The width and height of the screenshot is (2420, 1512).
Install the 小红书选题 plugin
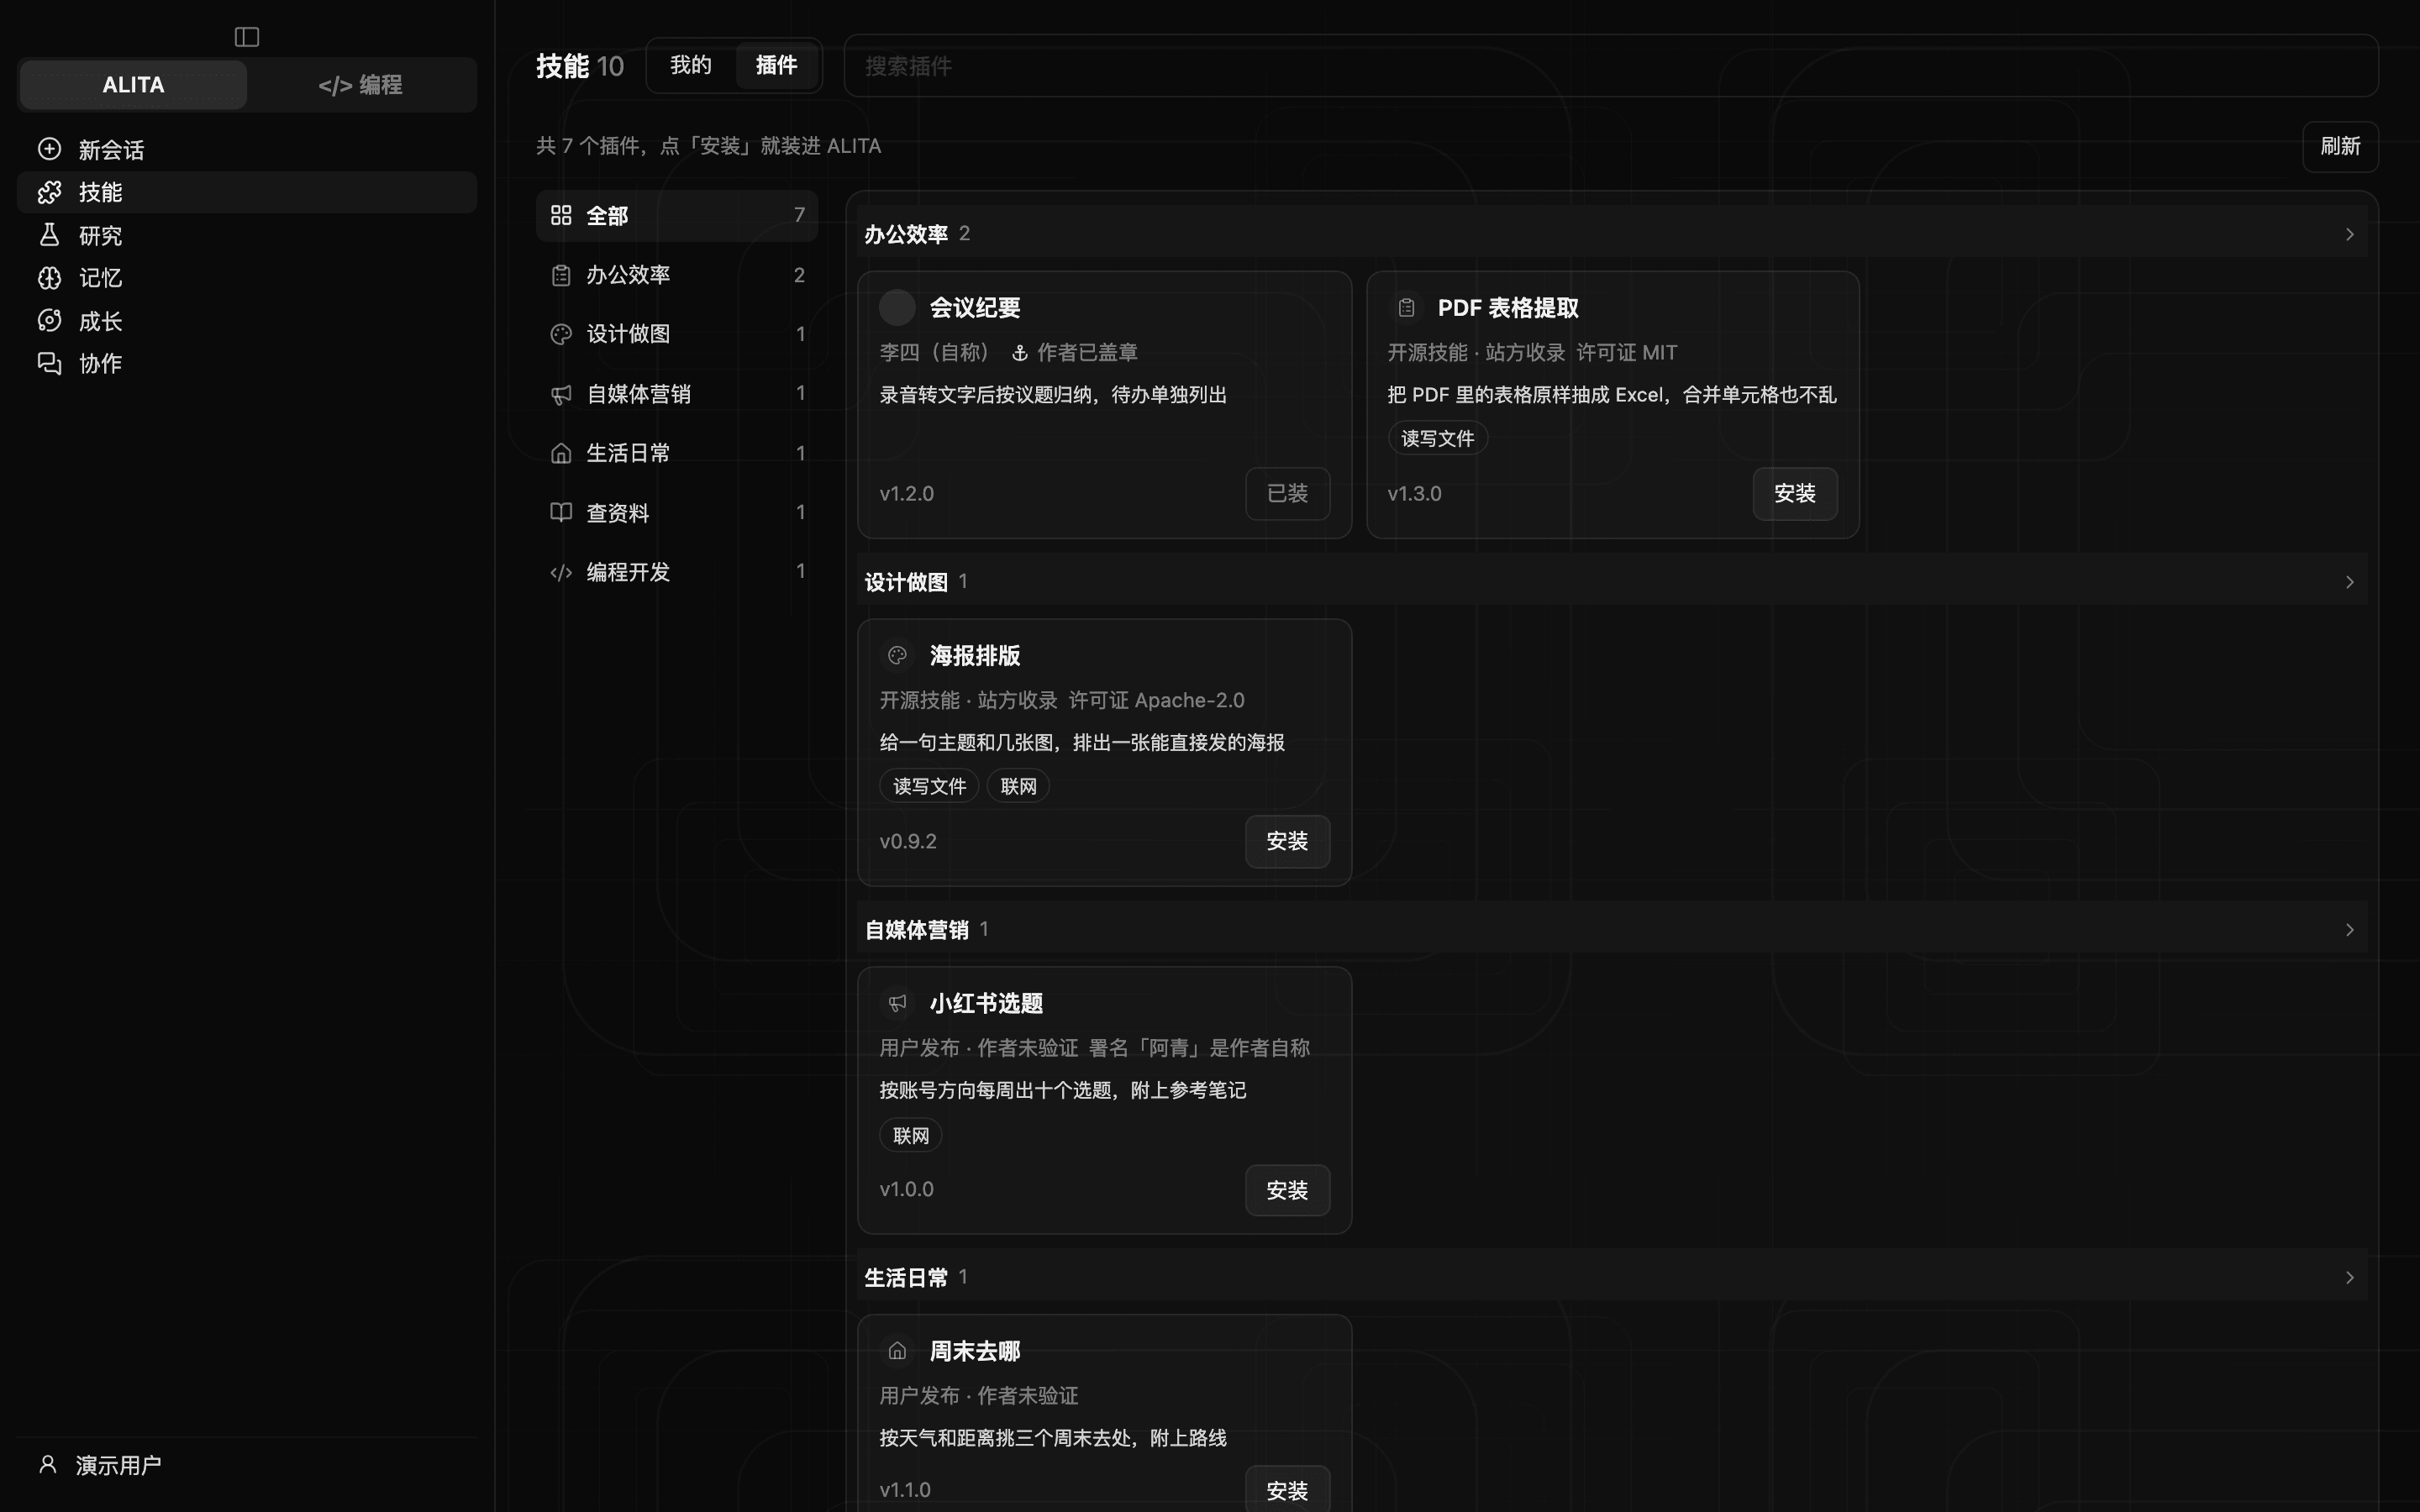point(1287,1190)
